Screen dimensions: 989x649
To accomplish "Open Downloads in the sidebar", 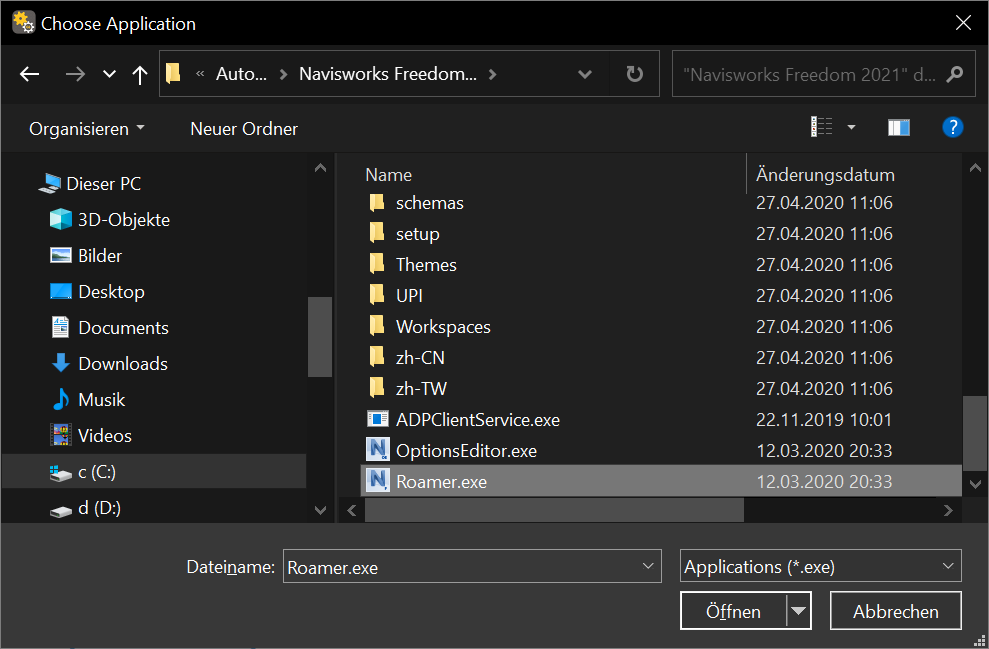I will pos(108,363).
